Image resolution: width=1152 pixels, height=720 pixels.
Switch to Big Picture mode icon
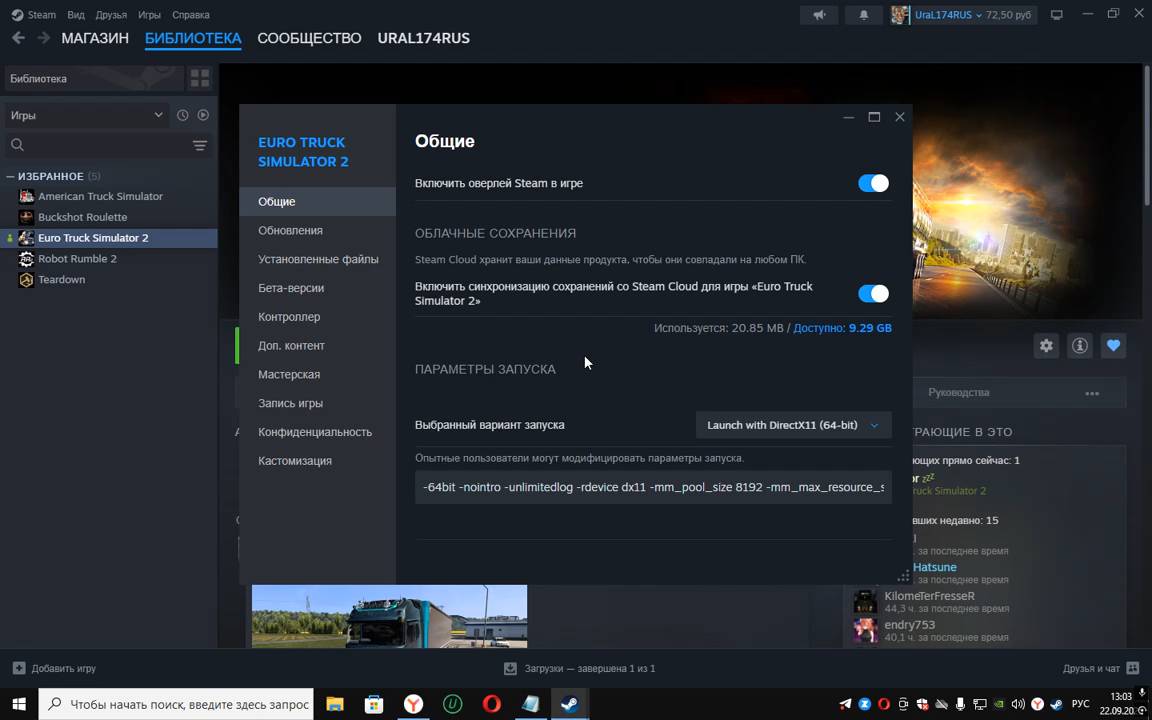(x=1056, y=15)
